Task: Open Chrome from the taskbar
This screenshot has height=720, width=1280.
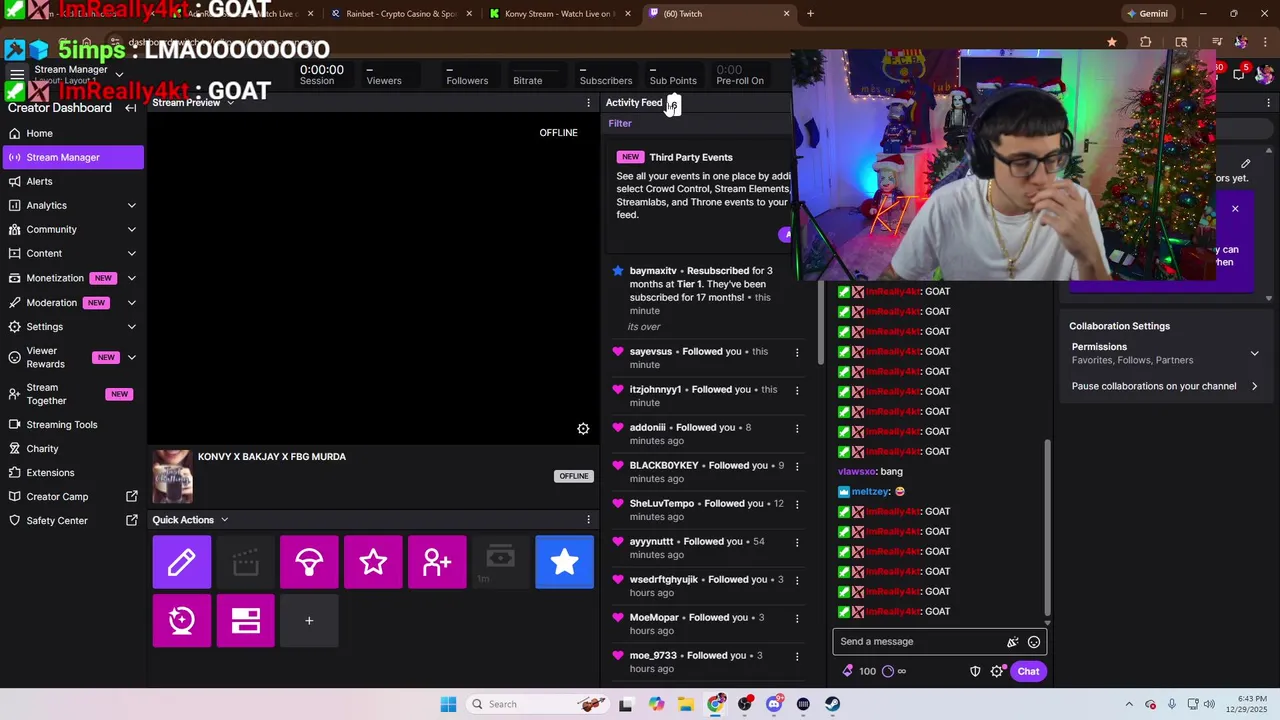Action: [715, 704]
